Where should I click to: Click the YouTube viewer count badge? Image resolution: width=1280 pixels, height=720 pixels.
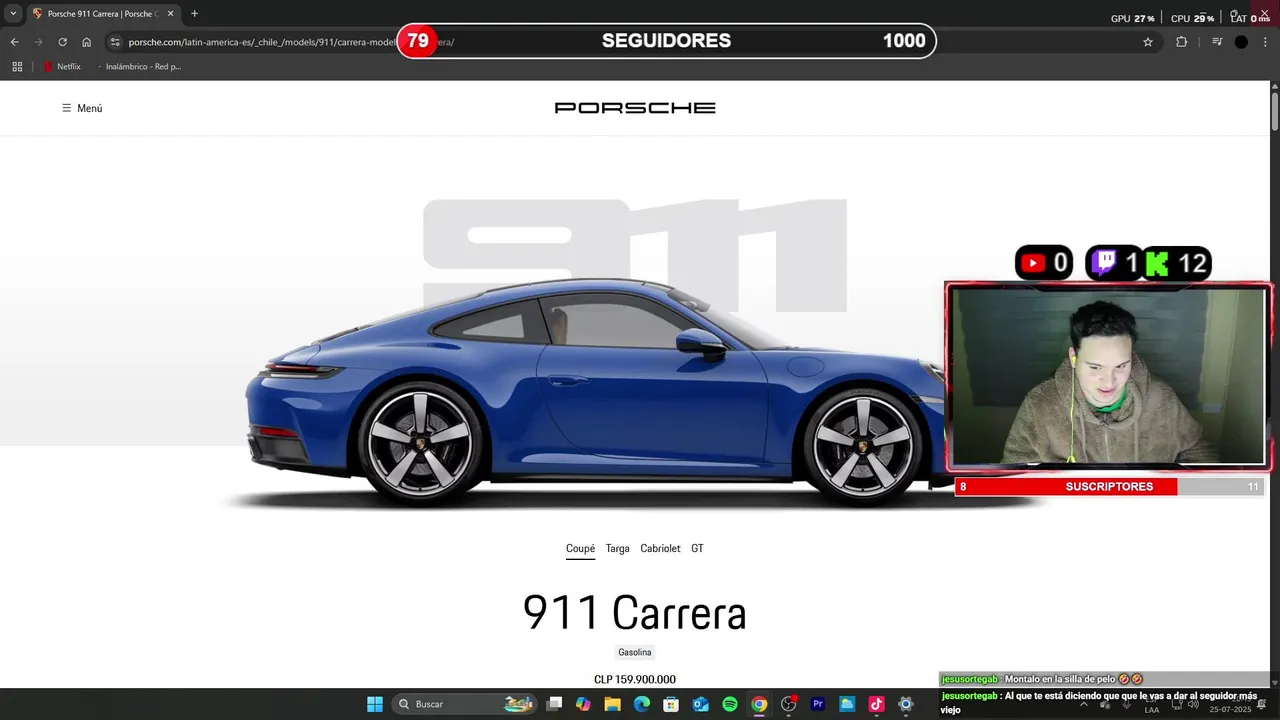(x=1044, y=263)
